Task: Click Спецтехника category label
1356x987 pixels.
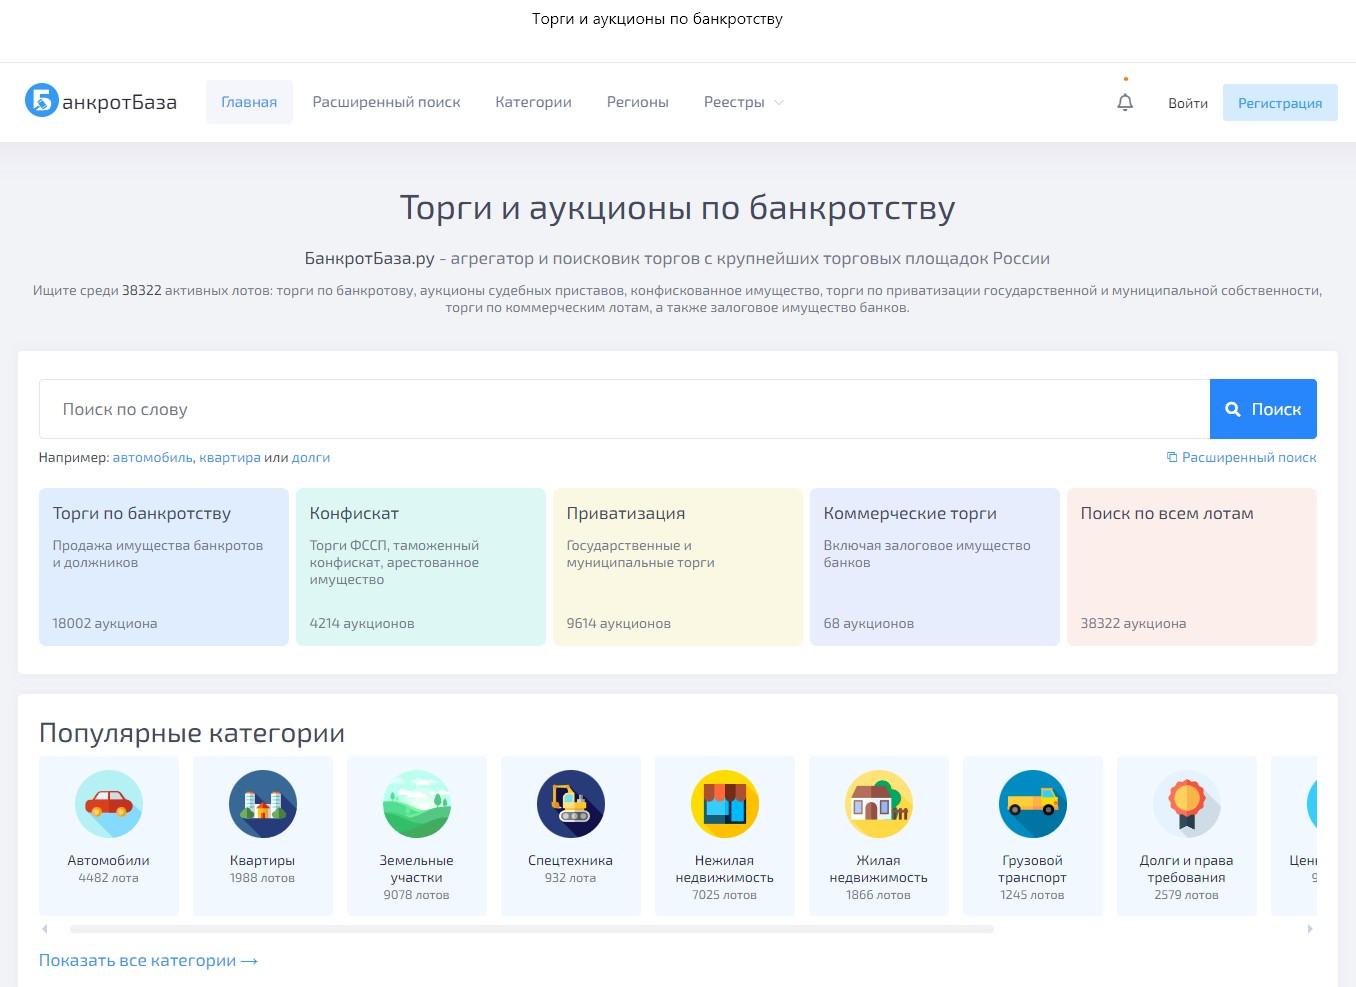Action: click(x=571, y=860)
